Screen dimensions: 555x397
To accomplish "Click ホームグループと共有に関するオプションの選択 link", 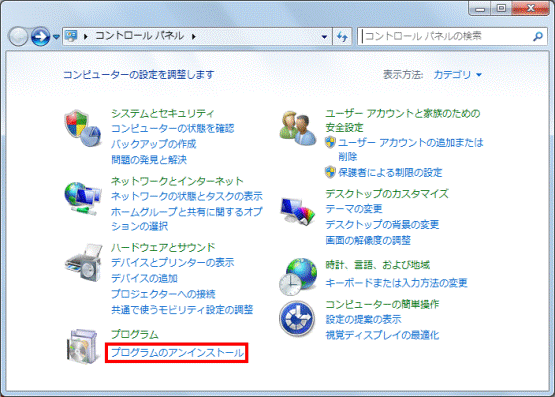I will pos(187,219).
